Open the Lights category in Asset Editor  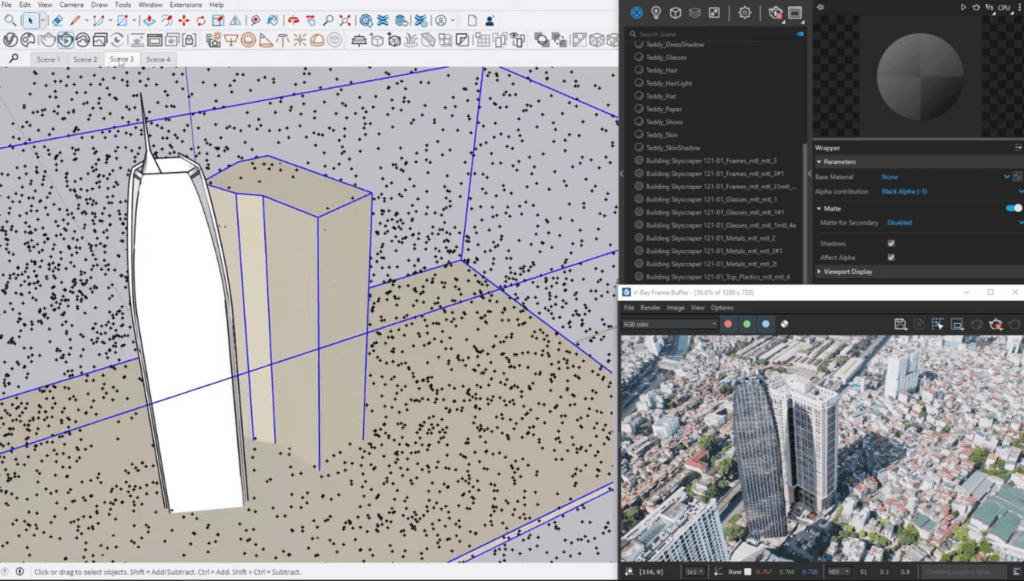coord(656,12)
